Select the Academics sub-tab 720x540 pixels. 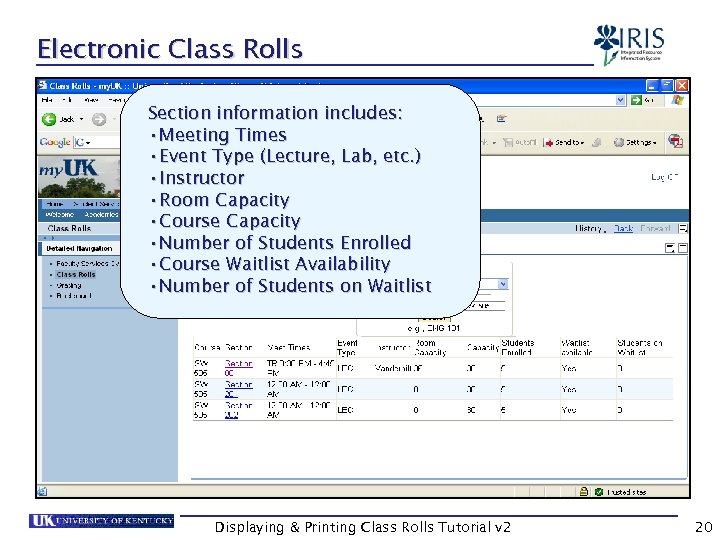(101, 214)
